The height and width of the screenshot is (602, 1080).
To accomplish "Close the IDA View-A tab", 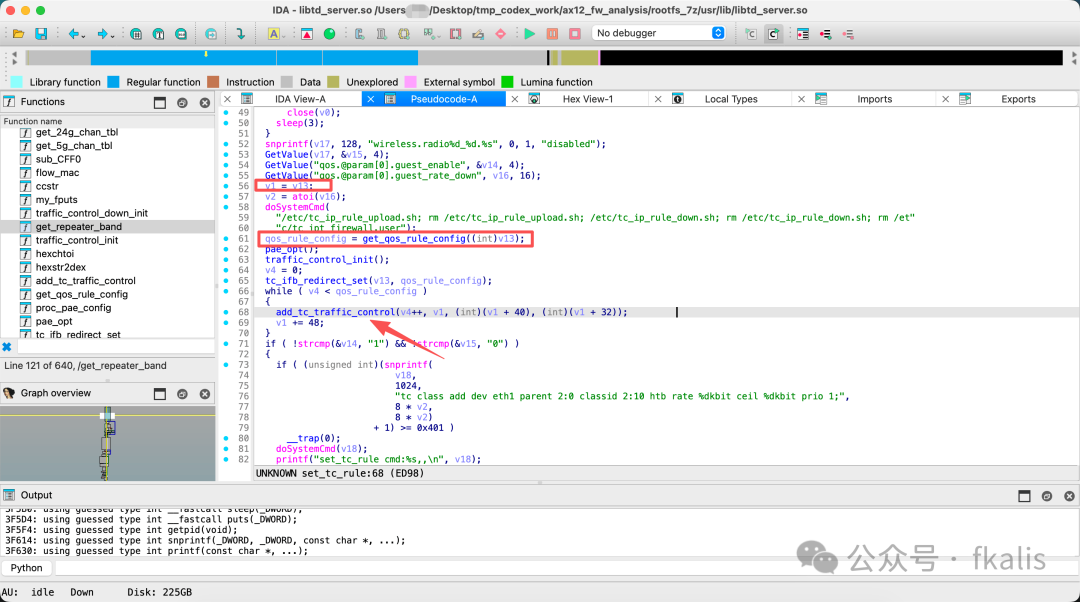I will (x=227, y=99).
